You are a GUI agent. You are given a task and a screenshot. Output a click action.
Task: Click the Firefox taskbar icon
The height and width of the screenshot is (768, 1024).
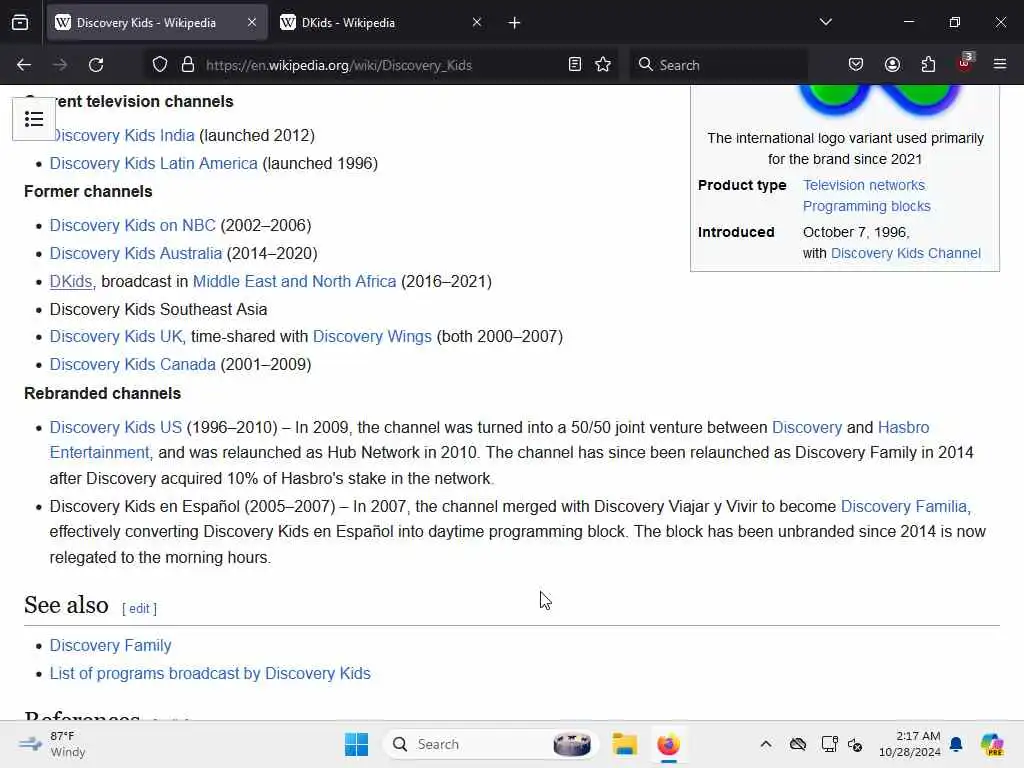(669, 744)
